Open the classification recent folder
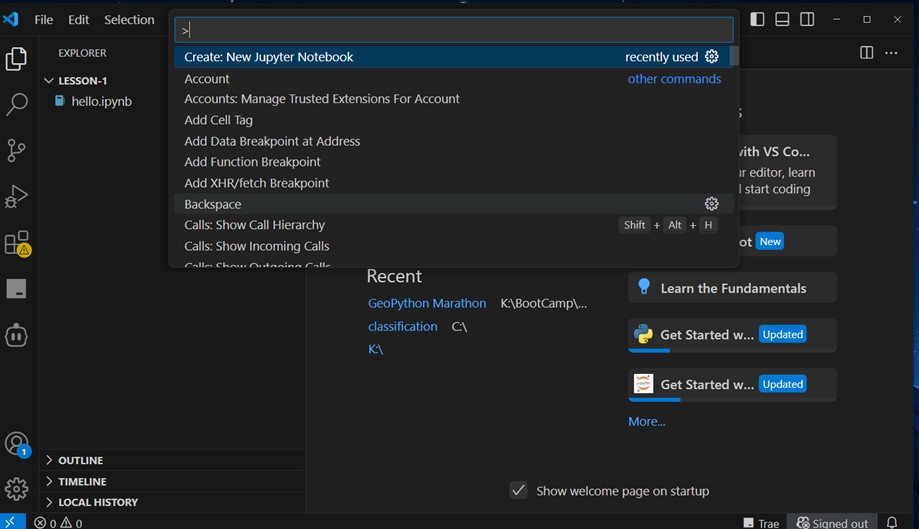The width and height of the screenshot is (919, 529). [x=403, y=326]
